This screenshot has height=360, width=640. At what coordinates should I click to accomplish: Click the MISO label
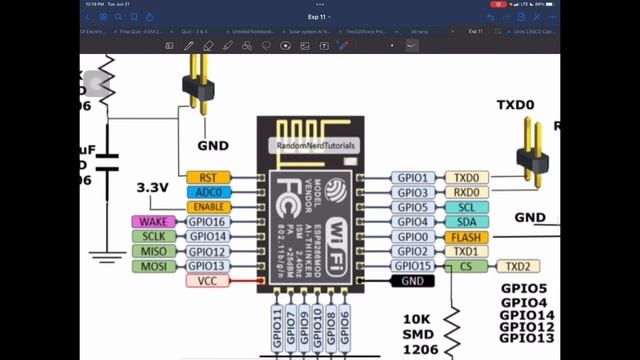click(x=153, y=251)
